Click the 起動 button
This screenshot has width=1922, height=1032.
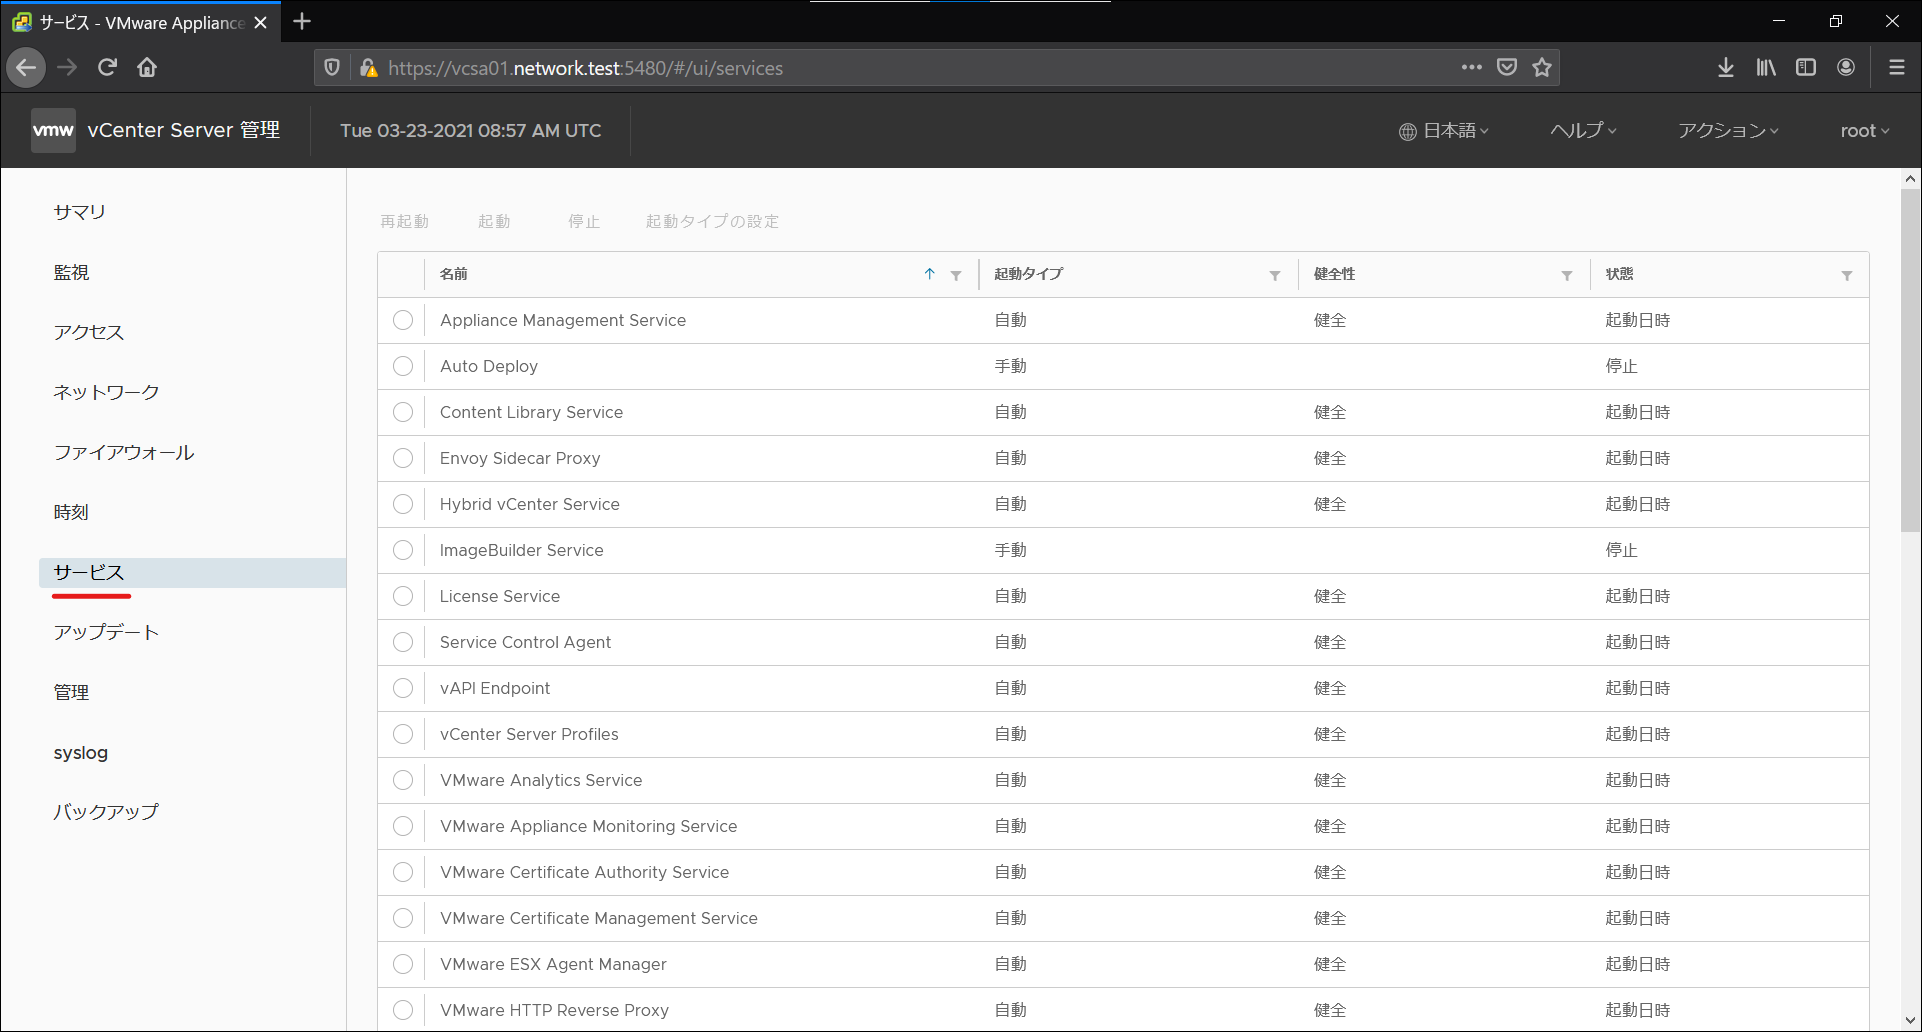494,221
